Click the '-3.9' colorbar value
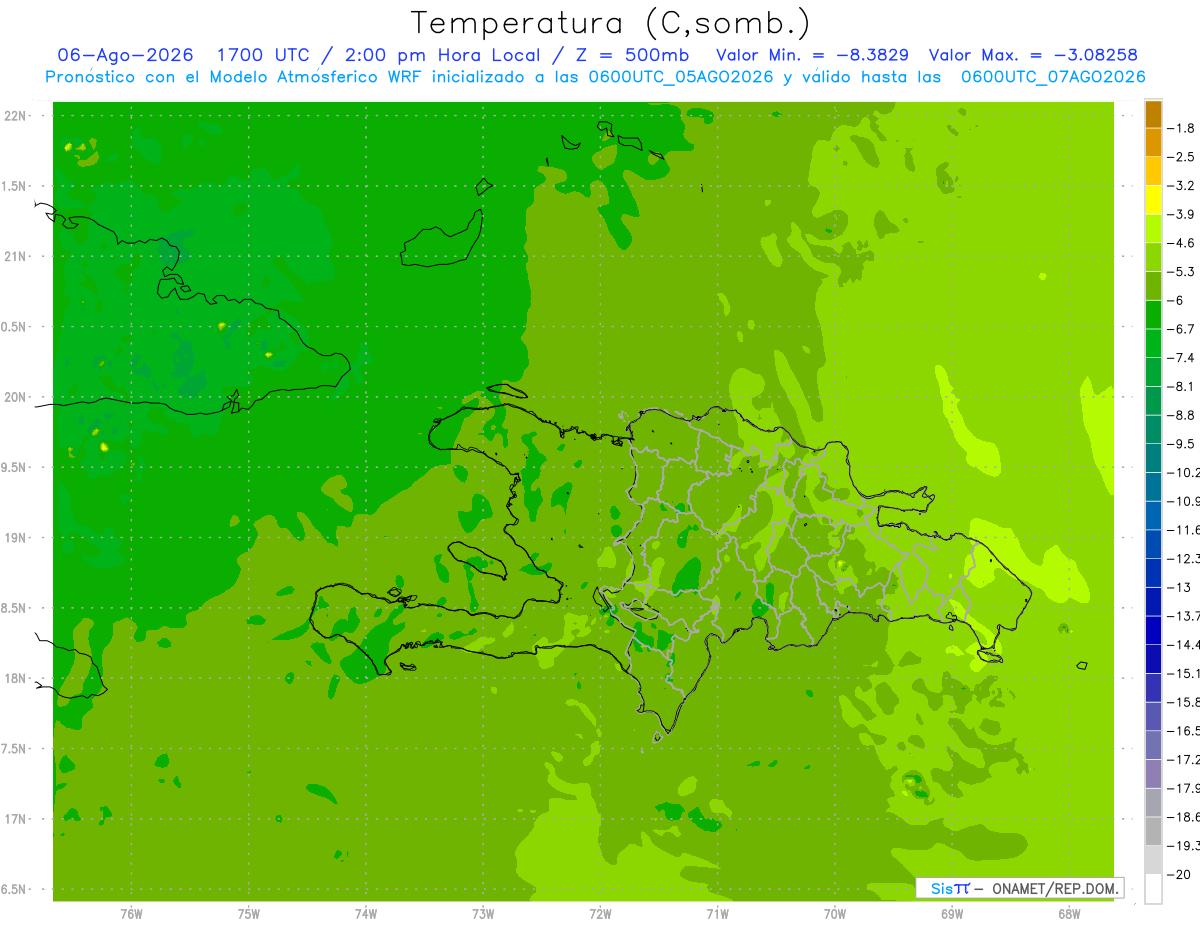The width and height of the screenshot is (1200, 927). pos(1180,214)
